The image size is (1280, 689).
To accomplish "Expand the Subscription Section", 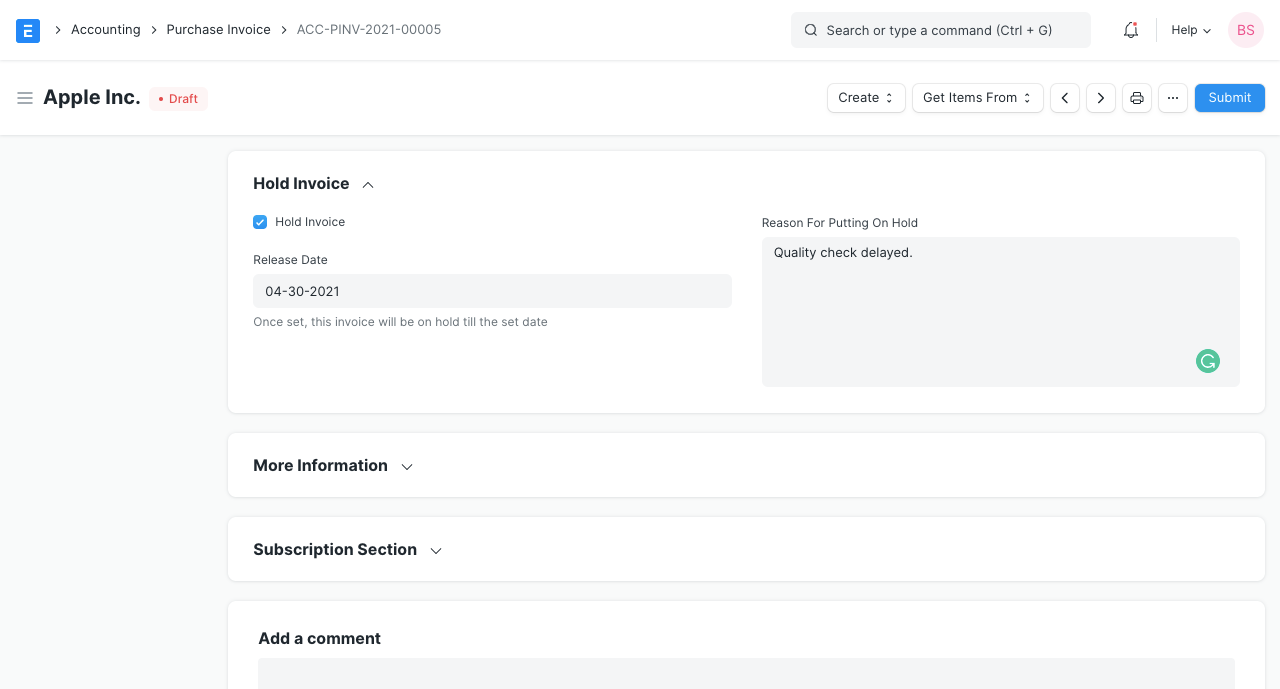I will click(436, 551).
